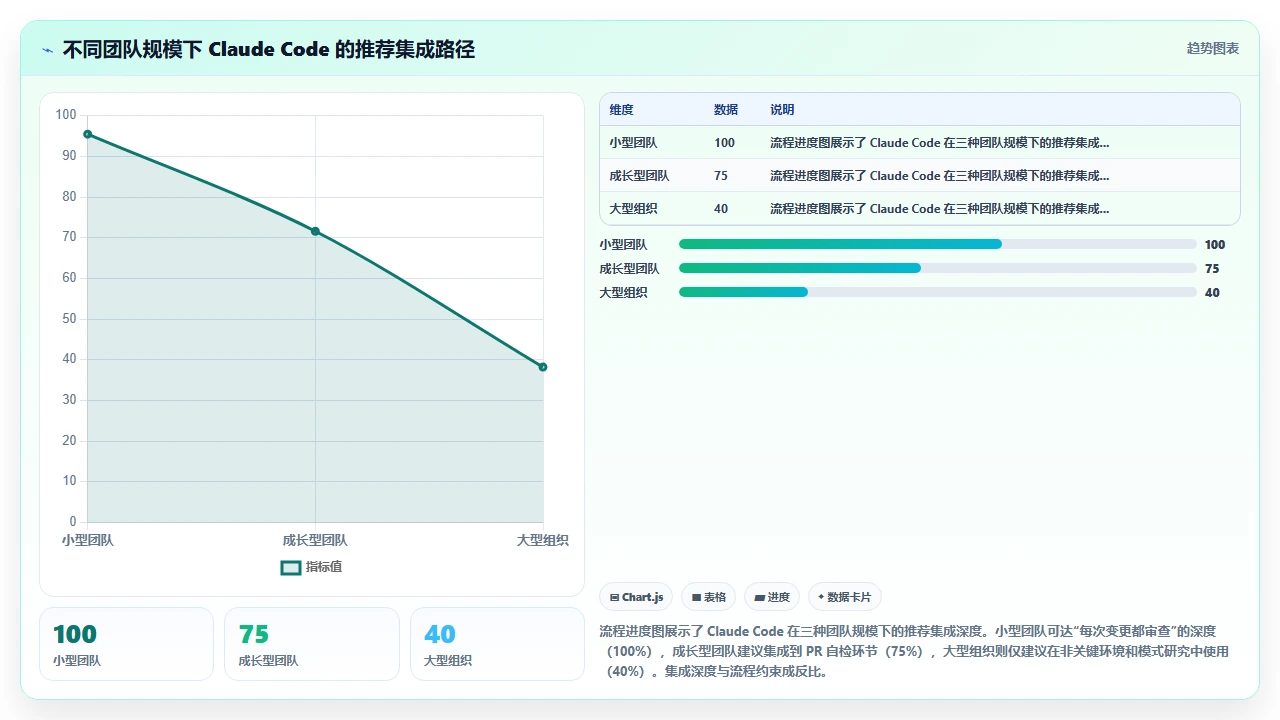
Task: Click the 大型组织 x-axis label
Action: [x=543, y=540]
